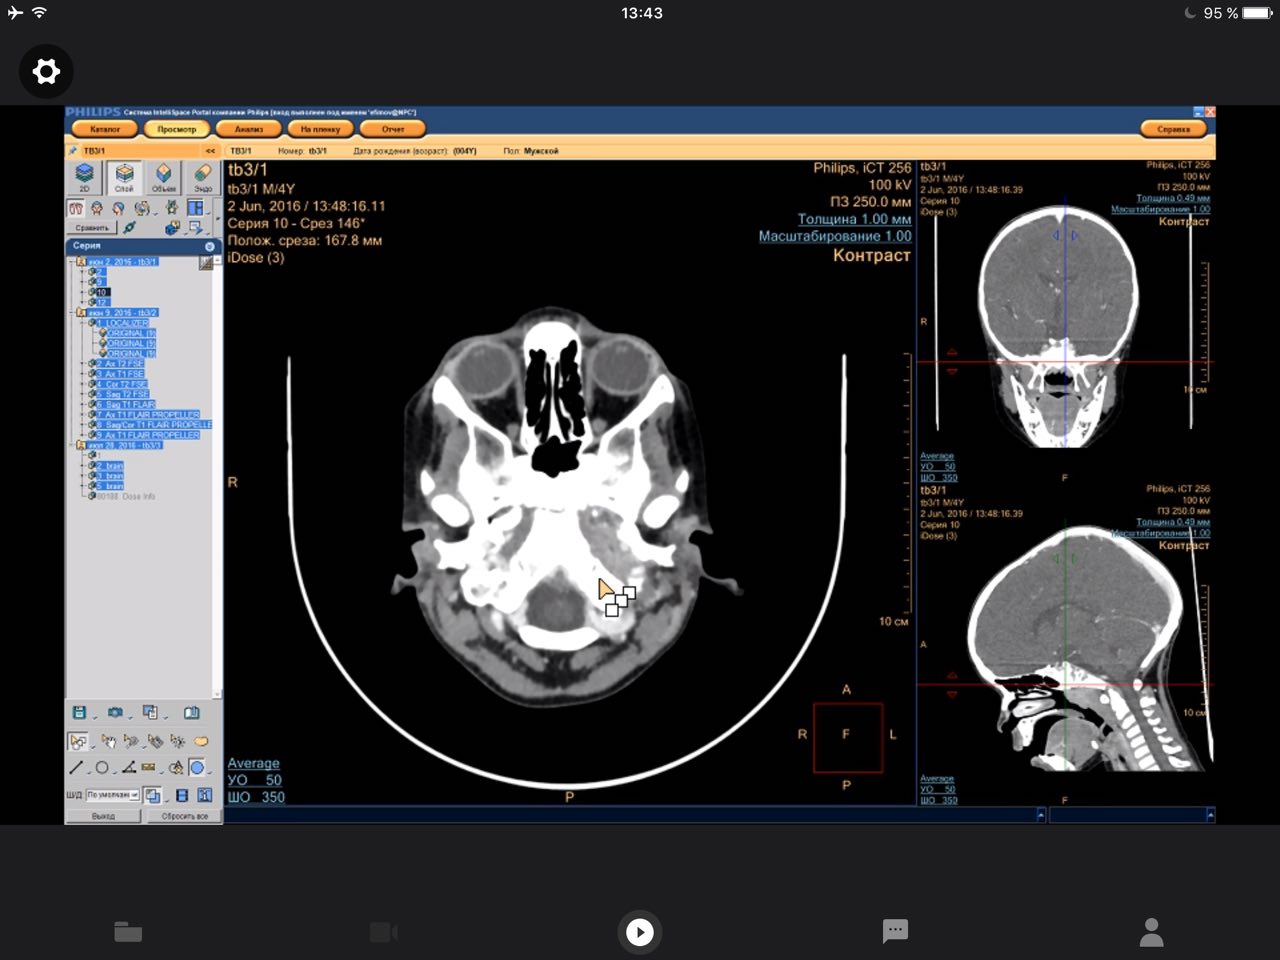Click the link icon beside Сравнить
The height and width of the screenshot is (960, 1280).
coord(130,226)
